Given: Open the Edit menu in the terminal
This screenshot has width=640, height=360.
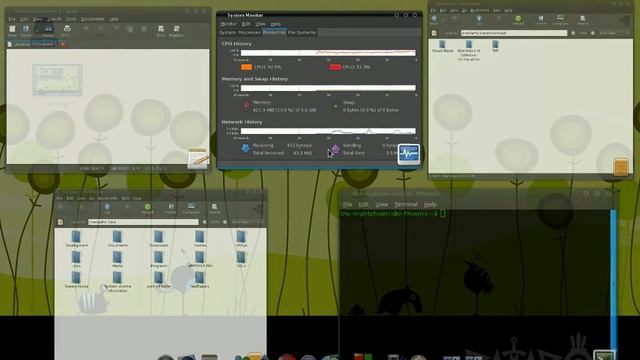Looking at the screenshot, I should coord(363,204).
